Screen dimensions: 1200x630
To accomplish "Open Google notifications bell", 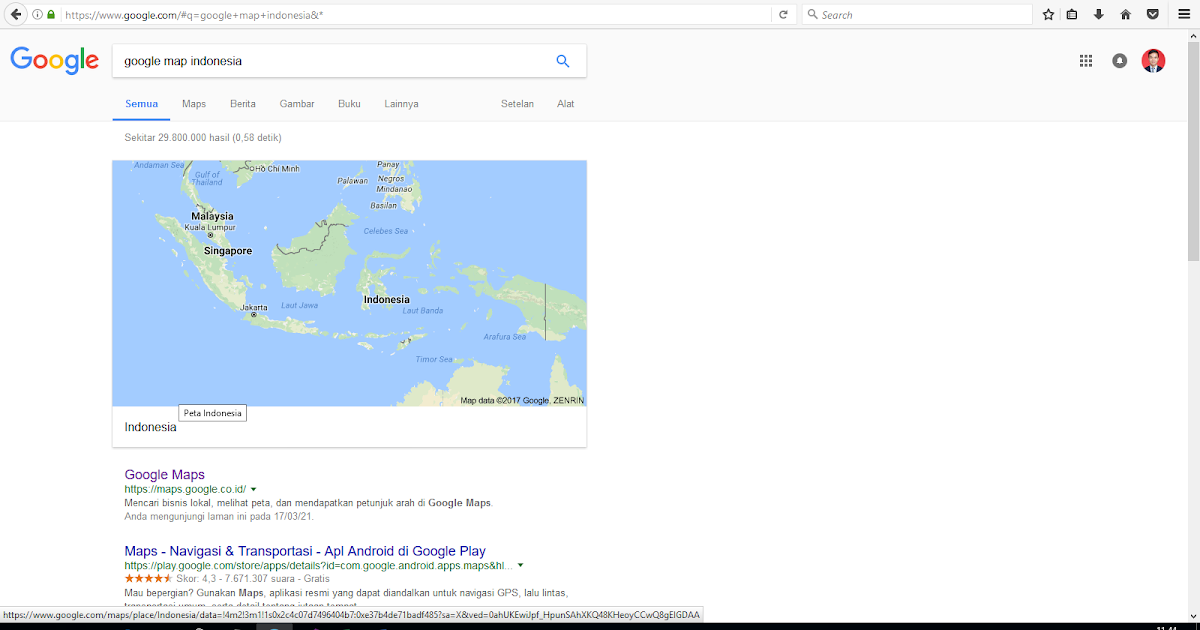I will (1120, 61).
